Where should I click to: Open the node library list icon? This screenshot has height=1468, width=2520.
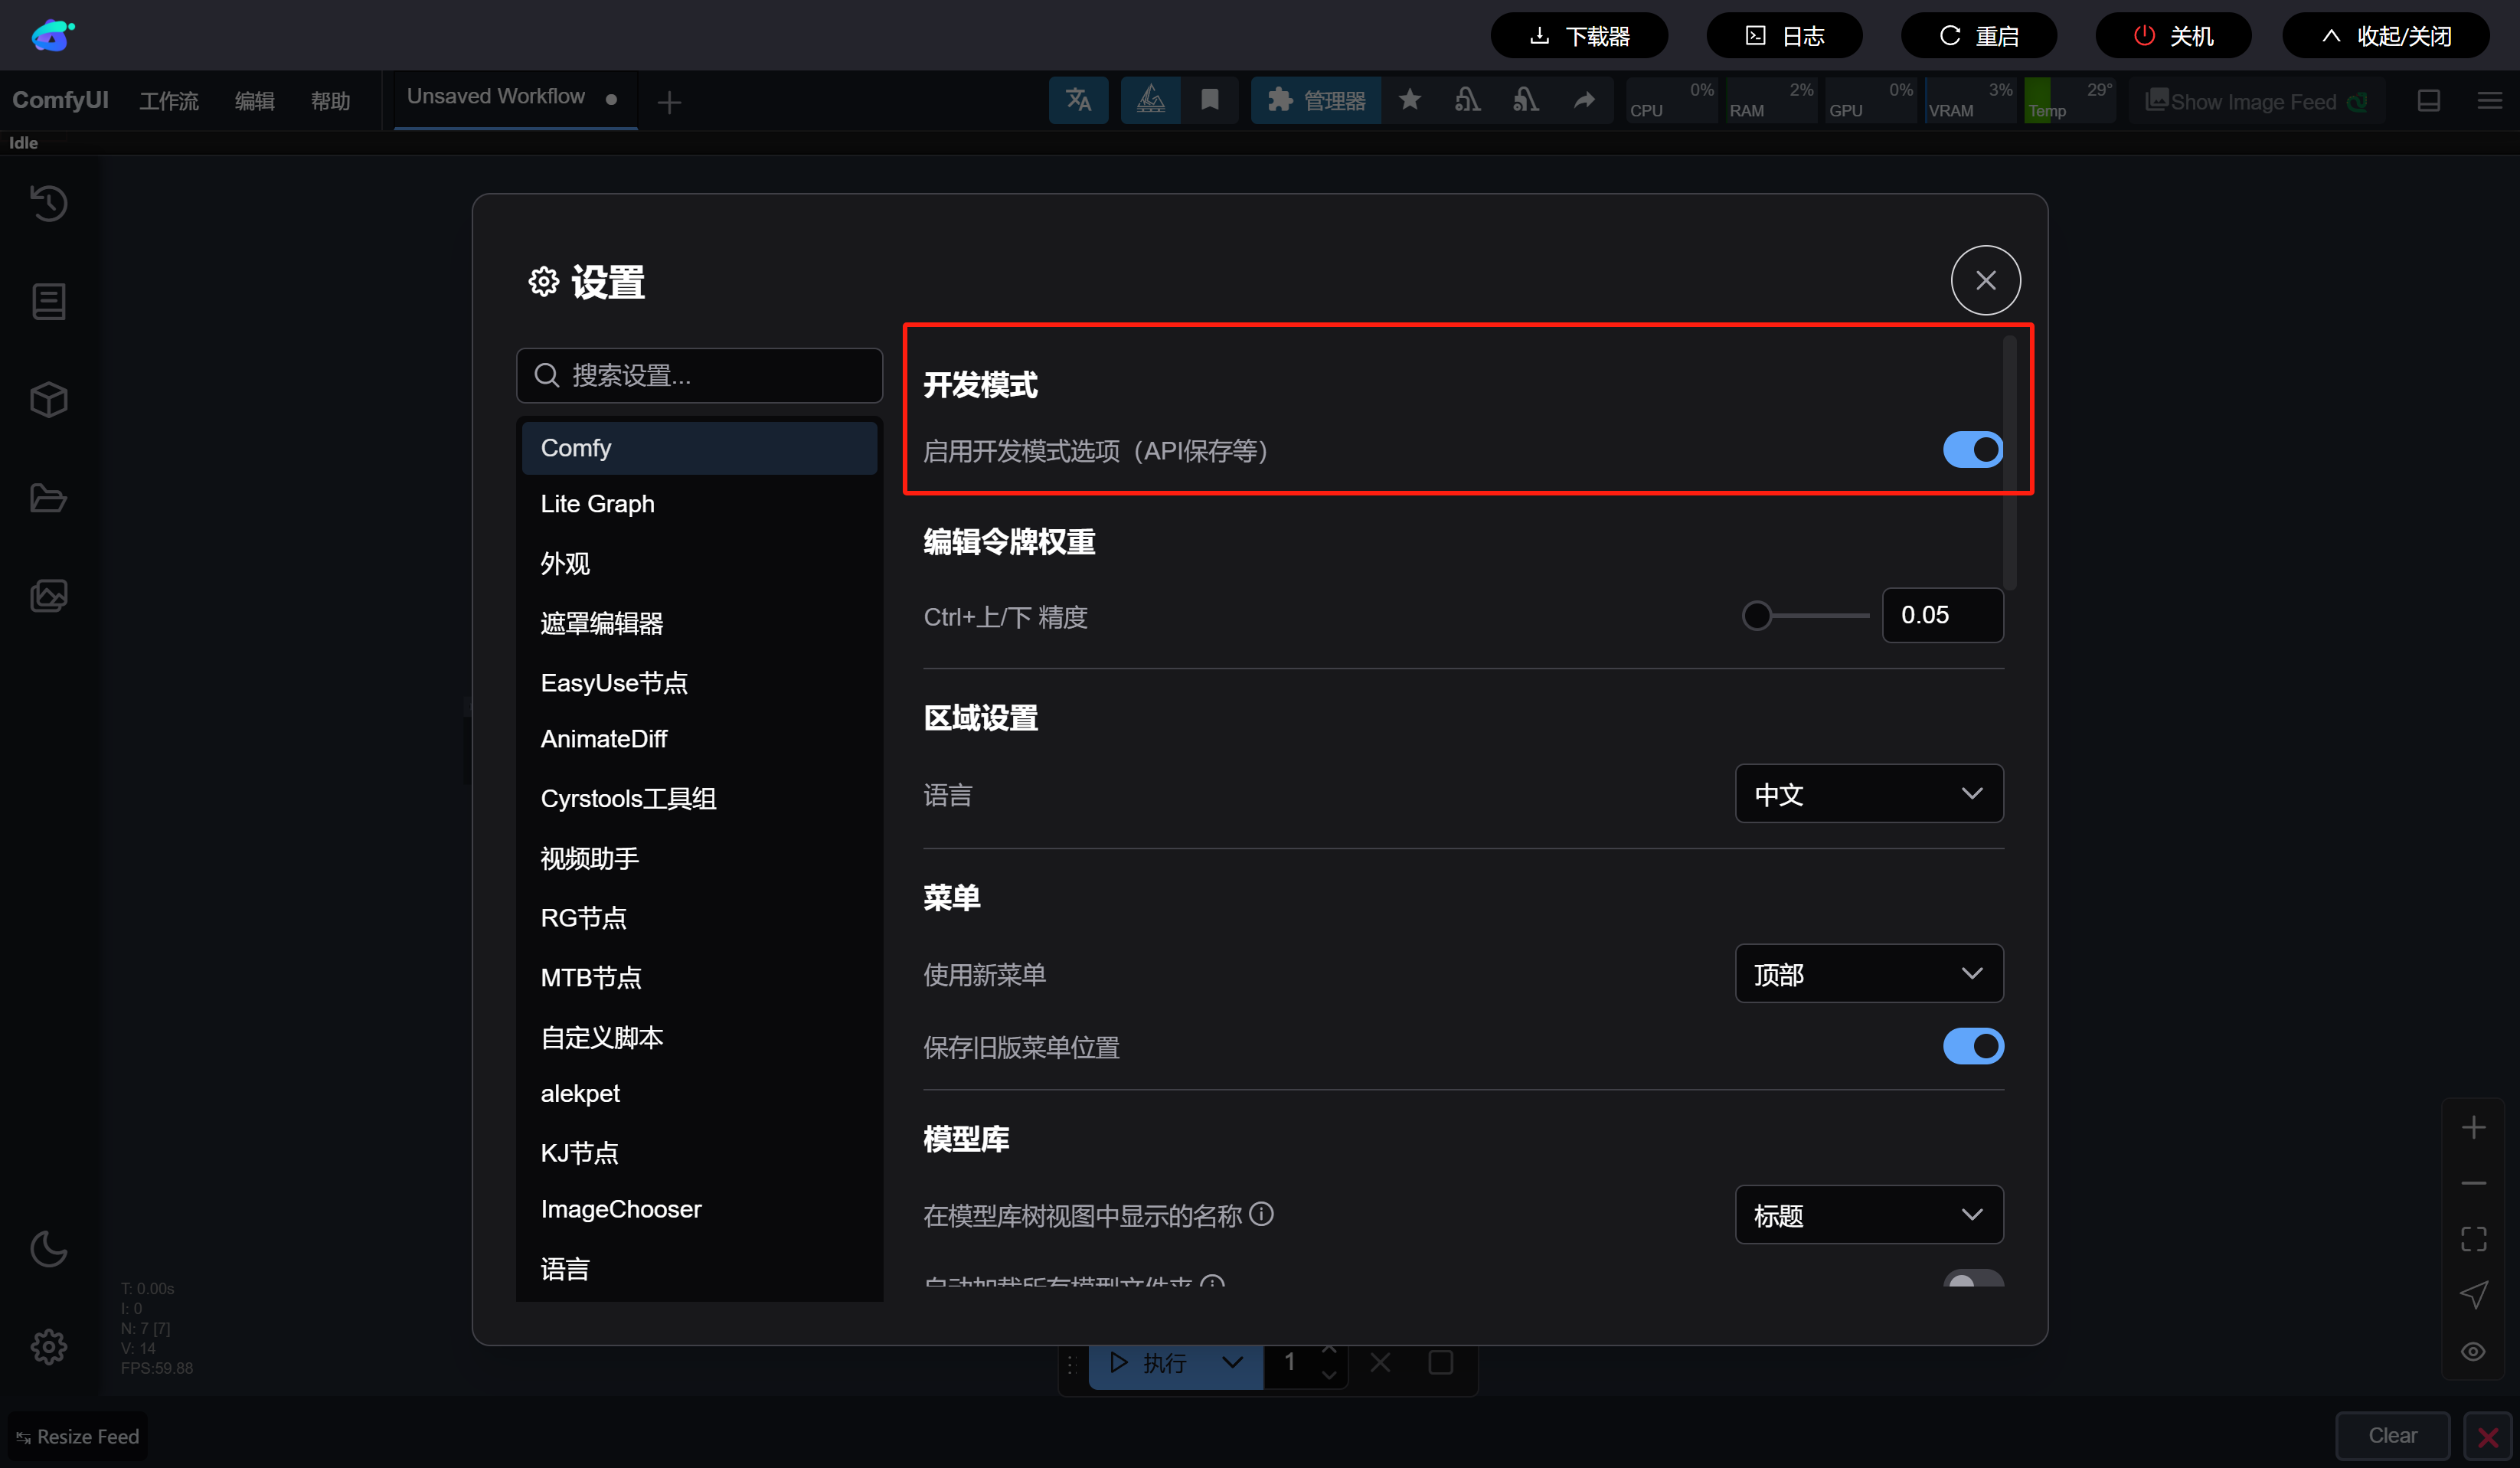[x=48, y=301]
